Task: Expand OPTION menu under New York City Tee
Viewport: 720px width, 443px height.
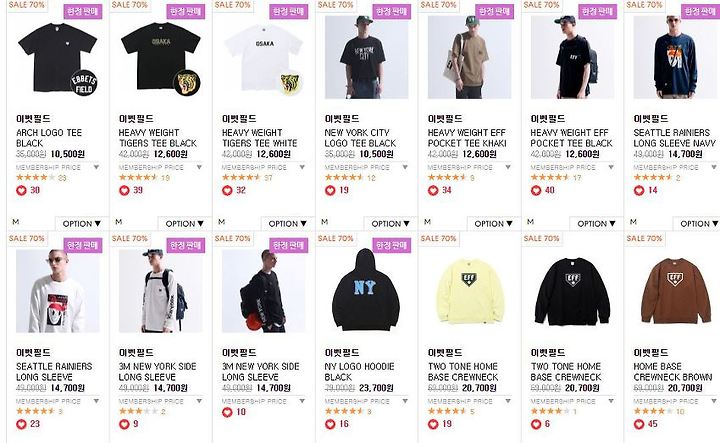Action: [390, 224]
